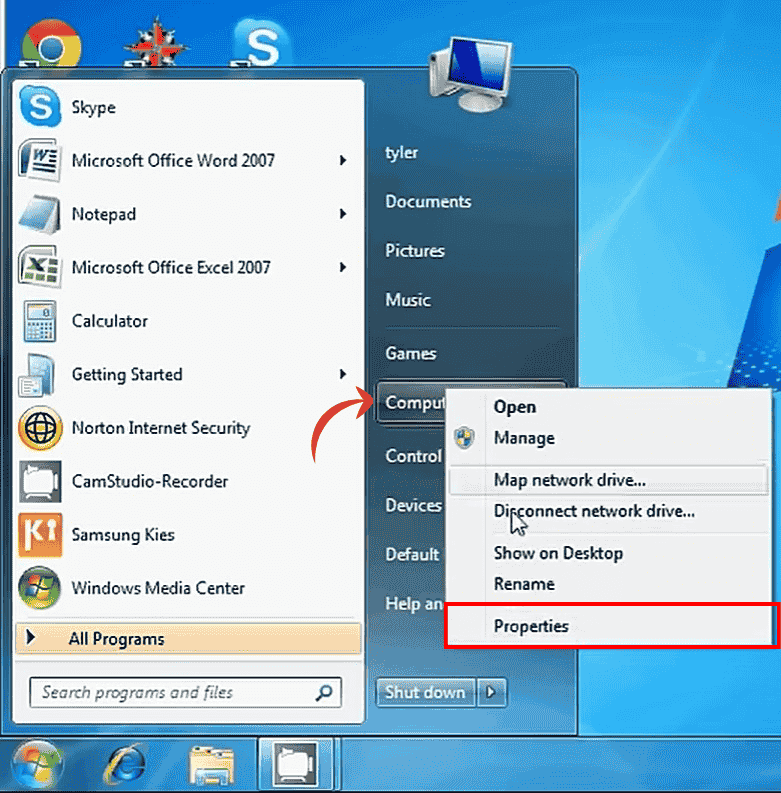Expand Getting Started submenu arrow

pyautogui.click(x=343, y=374)
